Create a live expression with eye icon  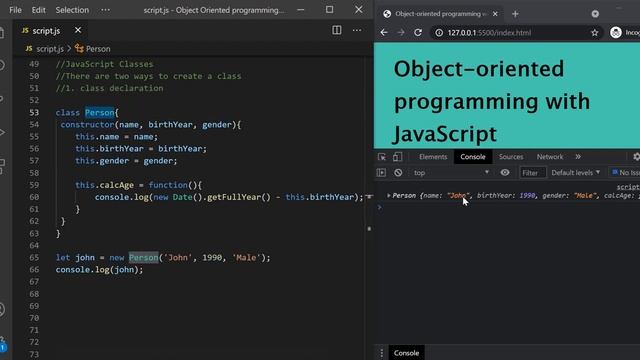pos(505,173)
